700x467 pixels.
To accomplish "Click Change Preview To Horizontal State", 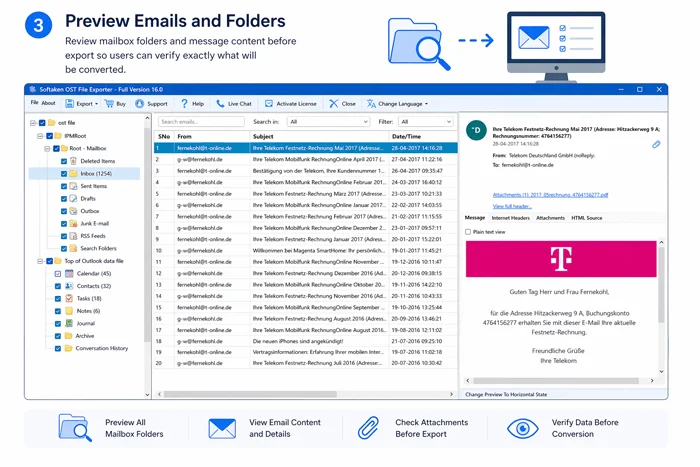I will (506, 394).
